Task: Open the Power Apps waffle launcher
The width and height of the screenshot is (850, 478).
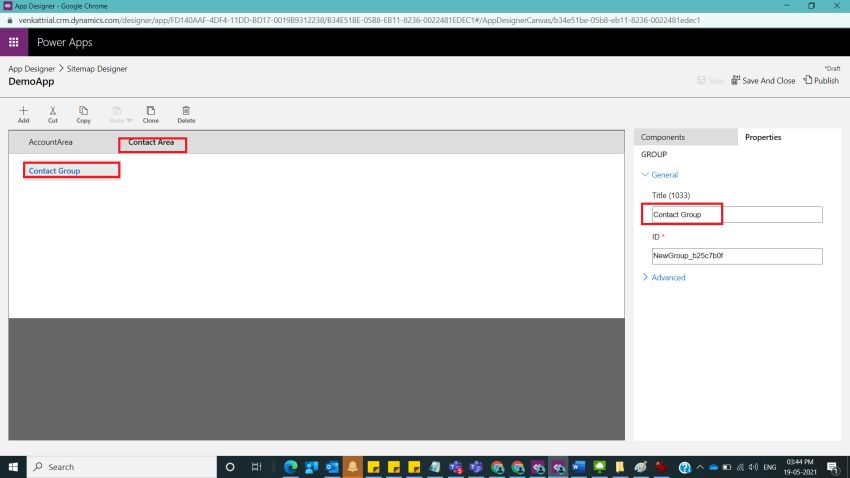Action: [14, 42]
